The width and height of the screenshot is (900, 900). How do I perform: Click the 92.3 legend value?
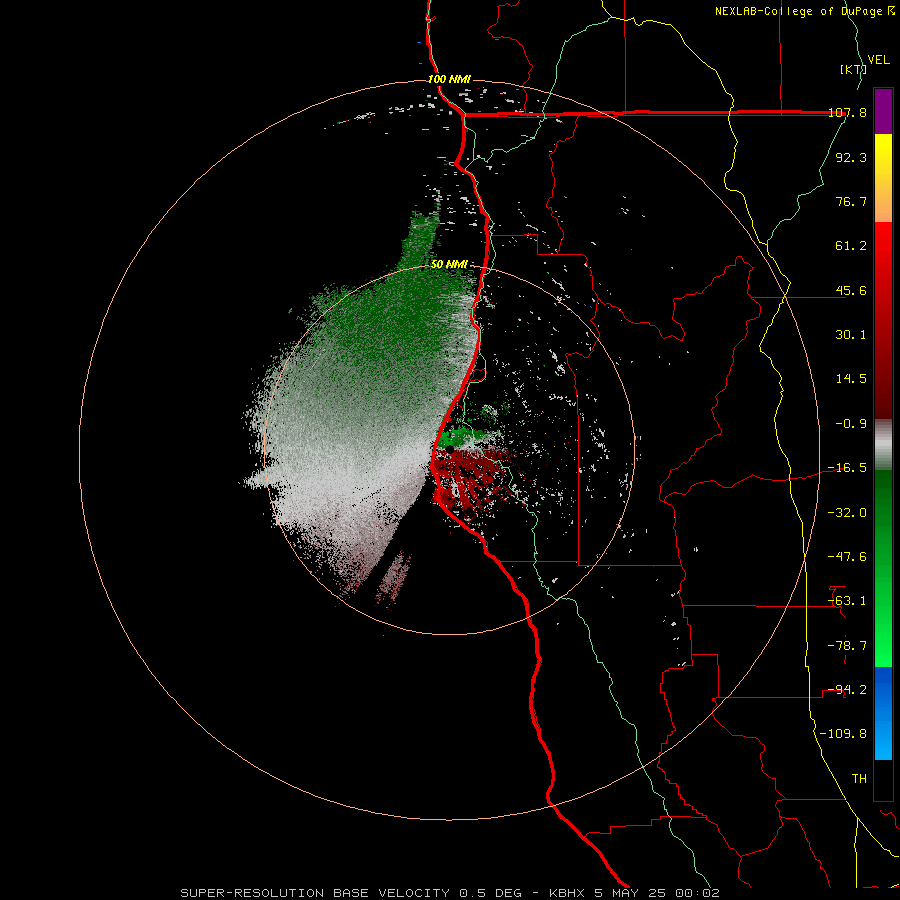coord(851,157)
